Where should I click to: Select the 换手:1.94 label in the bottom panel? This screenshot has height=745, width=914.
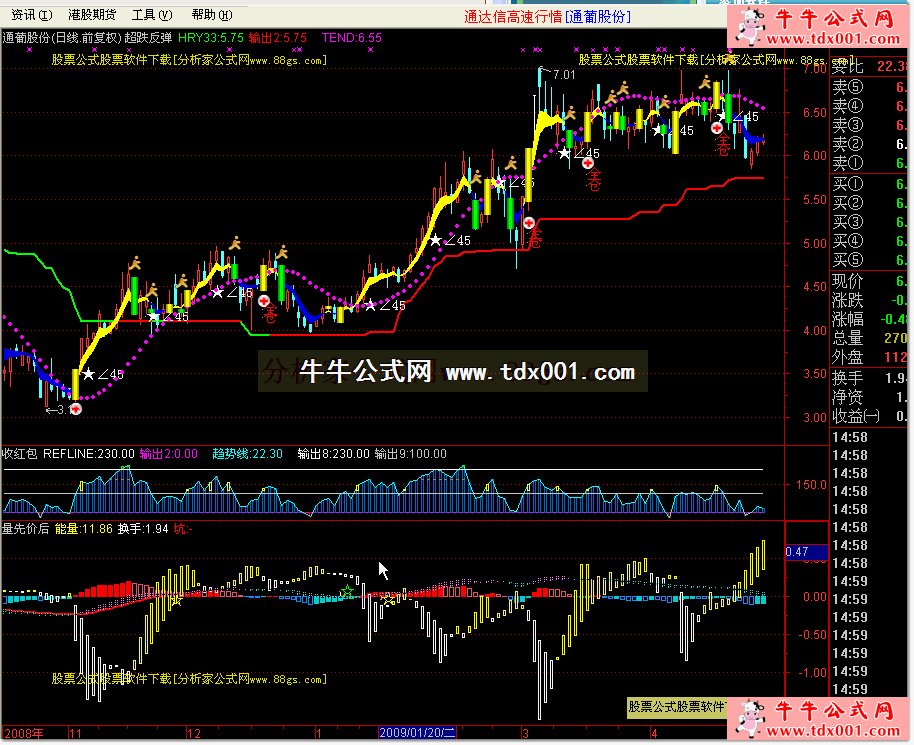143,529
